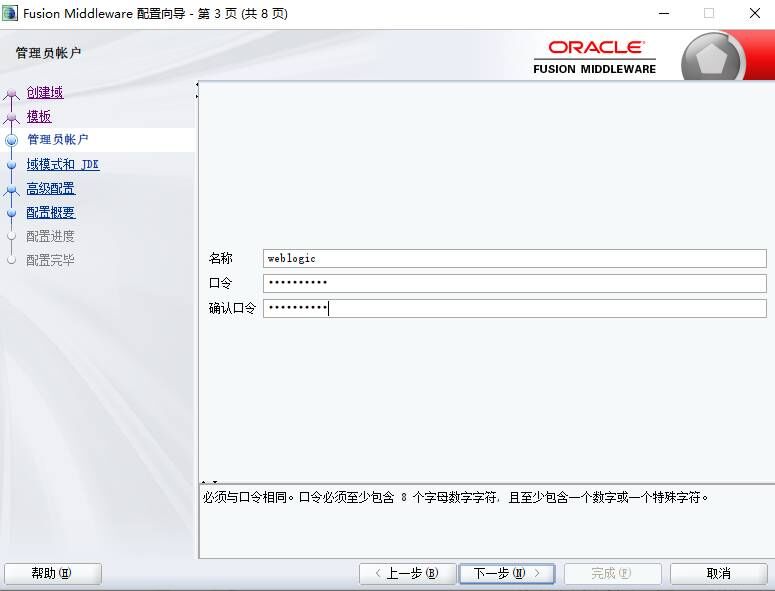Cancel the wizard with 取消 button
The width and height of the screenshot is (775, 591).
pos(719,573)
